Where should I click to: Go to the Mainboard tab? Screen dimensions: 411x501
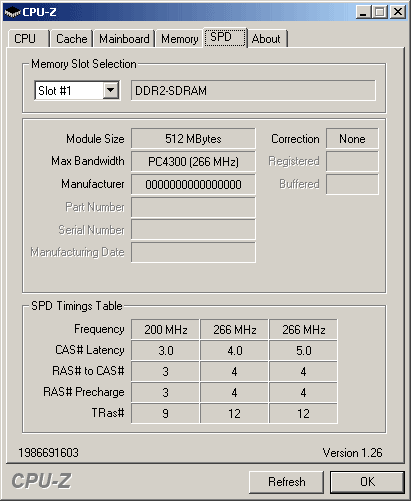[x=124, y=39]
